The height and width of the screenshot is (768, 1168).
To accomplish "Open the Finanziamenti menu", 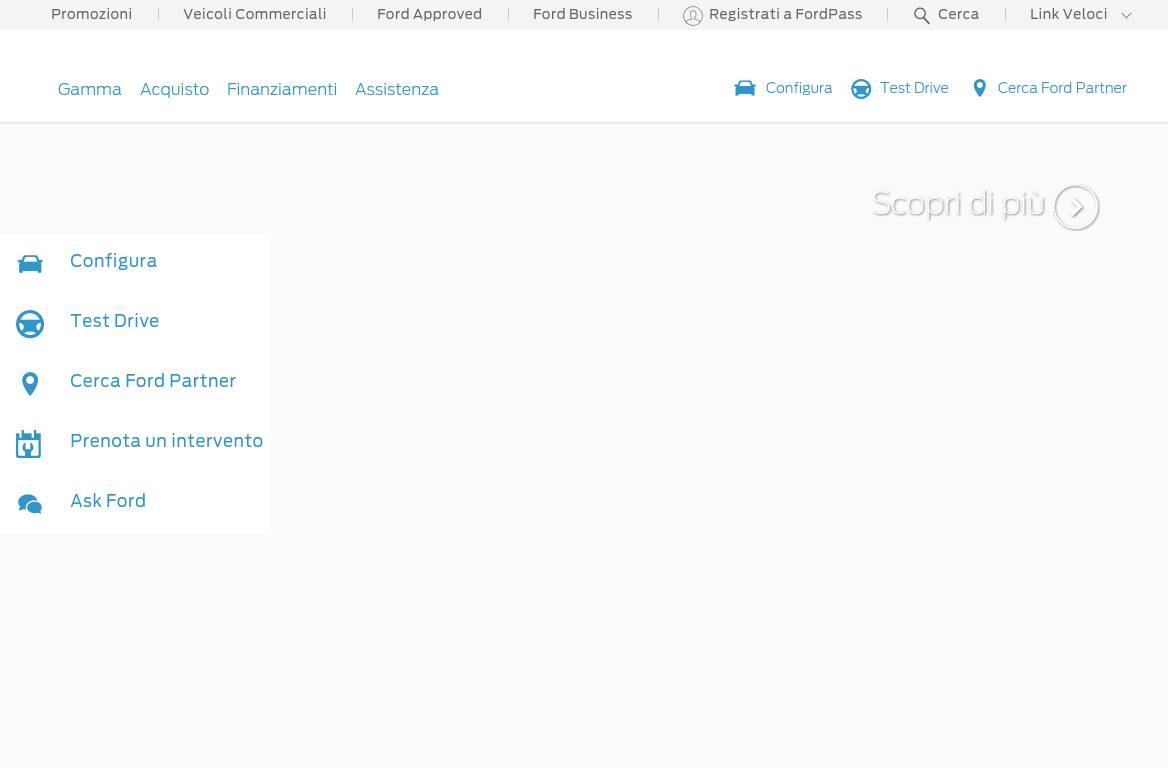I will (x=282, y=90).
